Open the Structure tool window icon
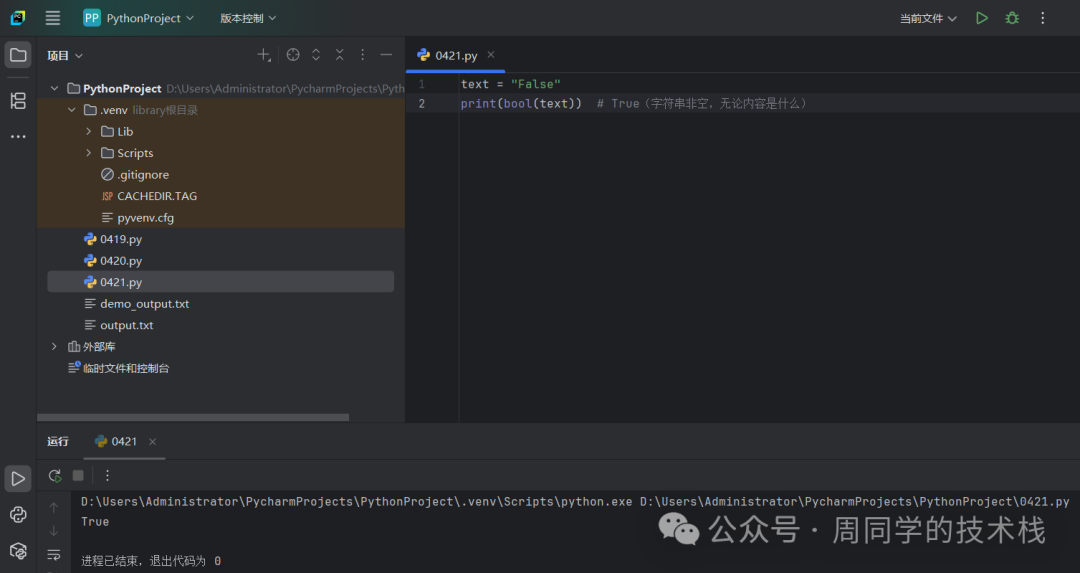This screenshot has height=573, width=1080. 18,101
